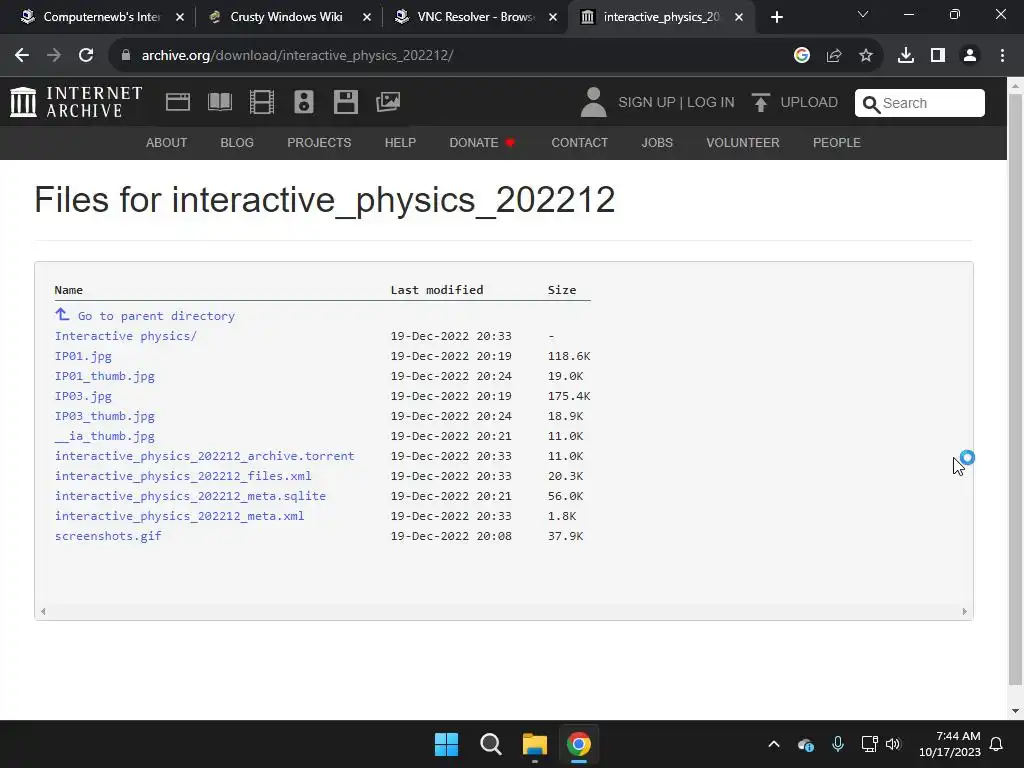The width and height of the screenshot is (1024, 768).
Task: Reload the page with the refresh icon
Action: (86, 56)
